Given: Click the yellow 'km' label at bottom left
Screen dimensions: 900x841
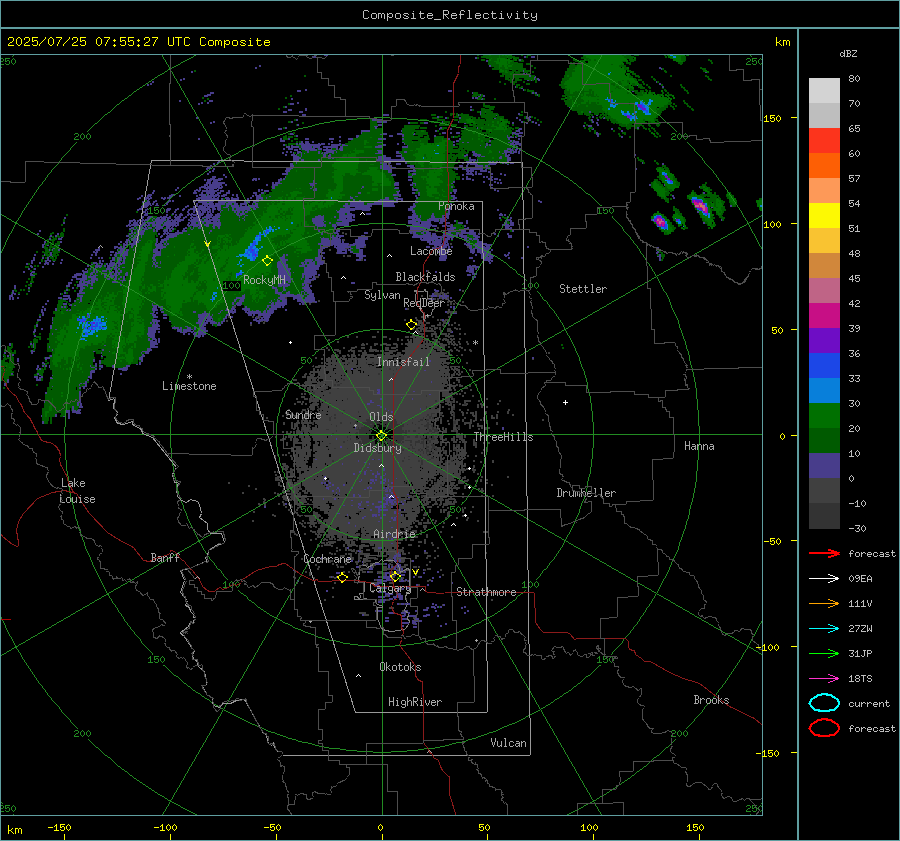Looking at the screenshot, I should pos(15,830).
